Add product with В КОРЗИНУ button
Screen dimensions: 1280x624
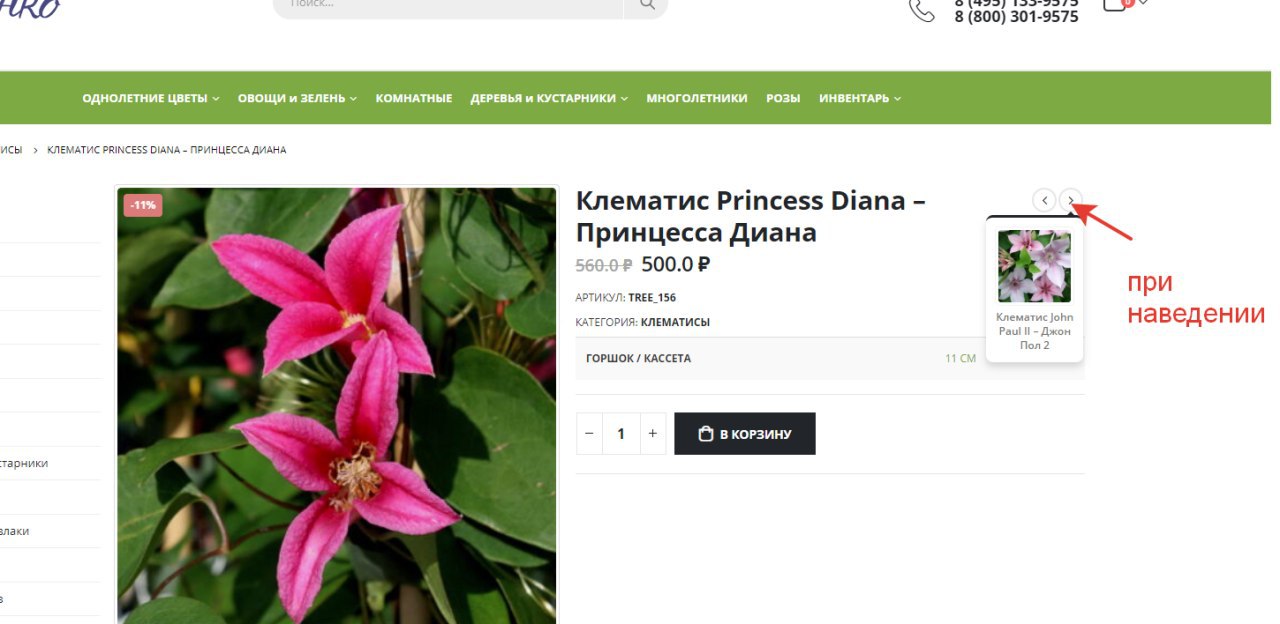pyautogui.click(x=745, y=434)
